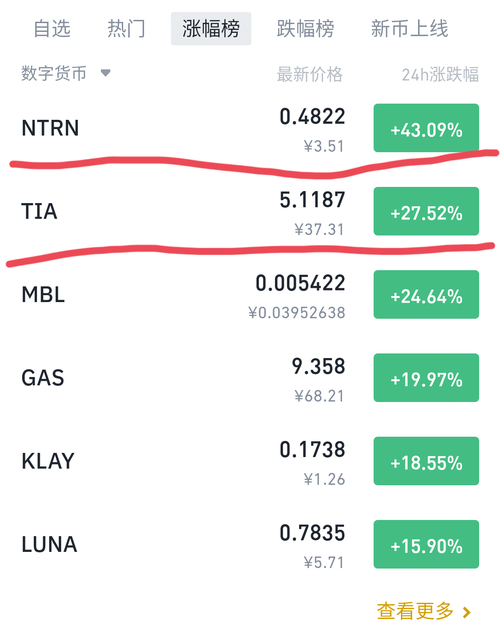Tap the +27.52% change badge

426,211
